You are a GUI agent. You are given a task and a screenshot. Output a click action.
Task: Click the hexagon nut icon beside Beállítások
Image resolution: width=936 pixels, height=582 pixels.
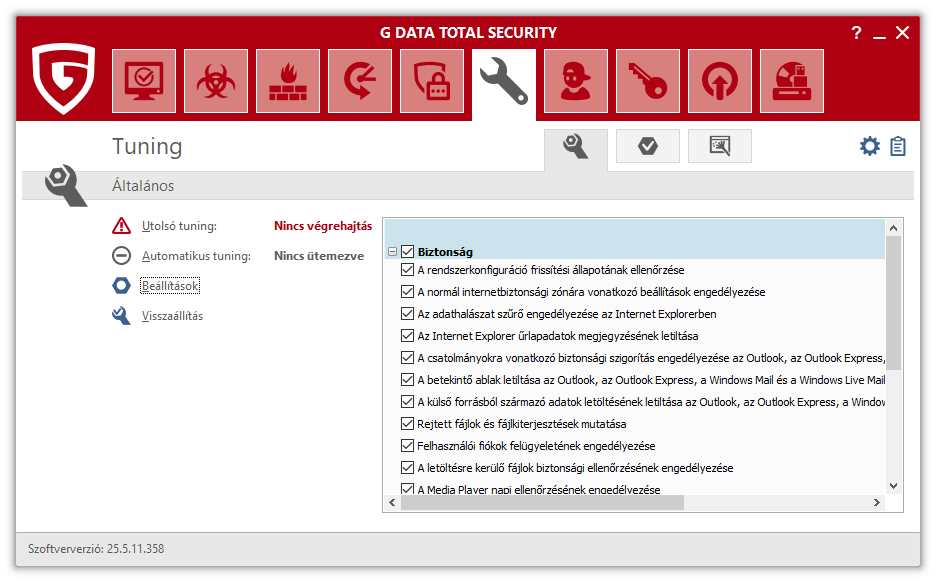[x=121, y=285]
